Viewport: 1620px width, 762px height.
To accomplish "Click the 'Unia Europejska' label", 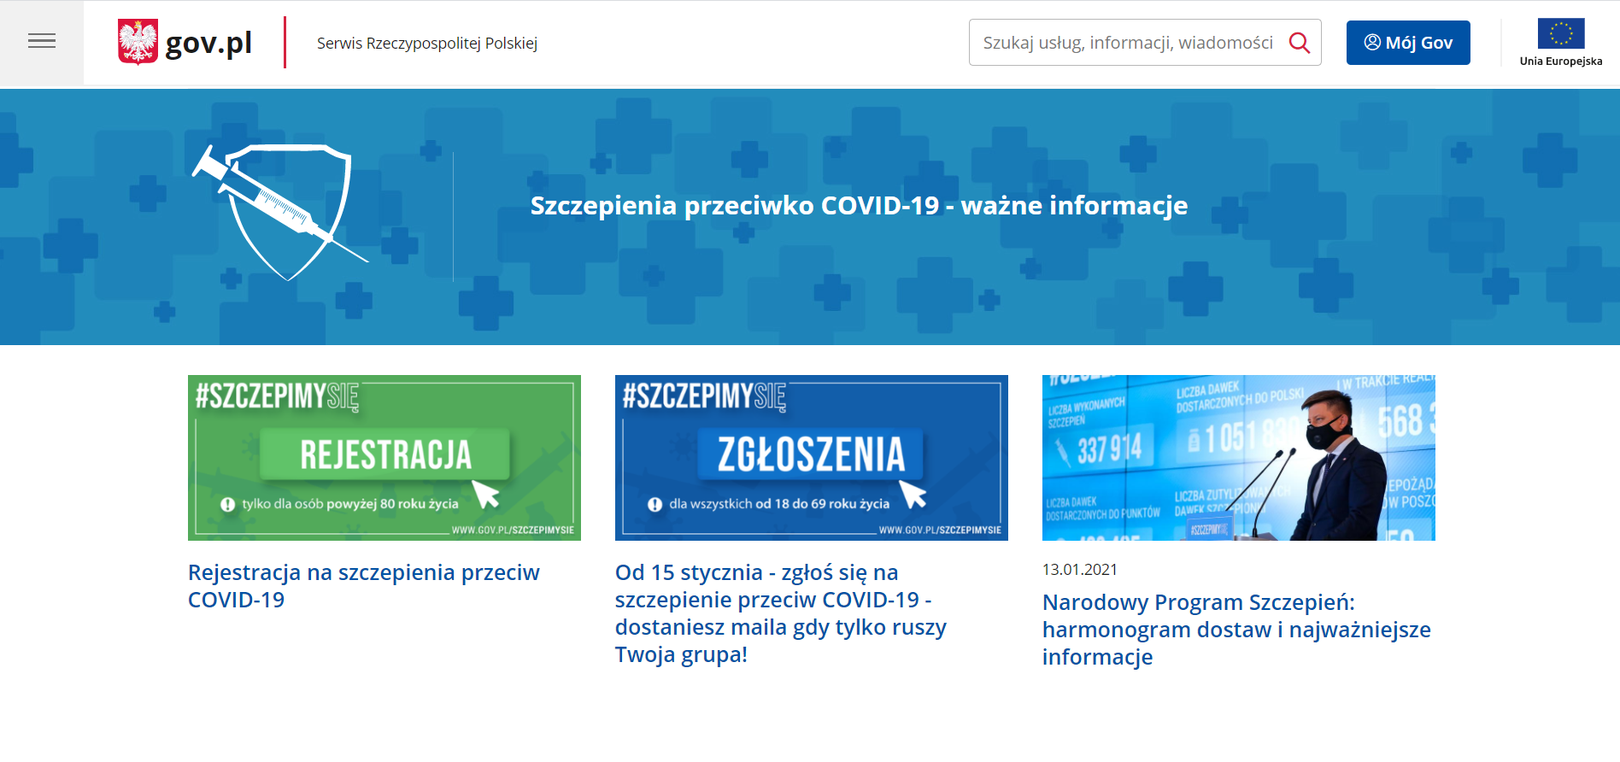I will pos(1560,61).
